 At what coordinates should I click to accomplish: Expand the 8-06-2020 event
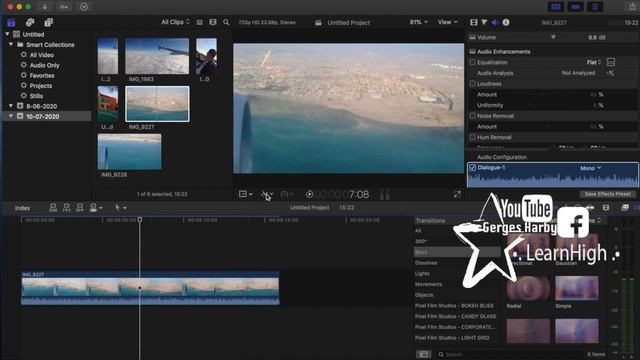11,106
